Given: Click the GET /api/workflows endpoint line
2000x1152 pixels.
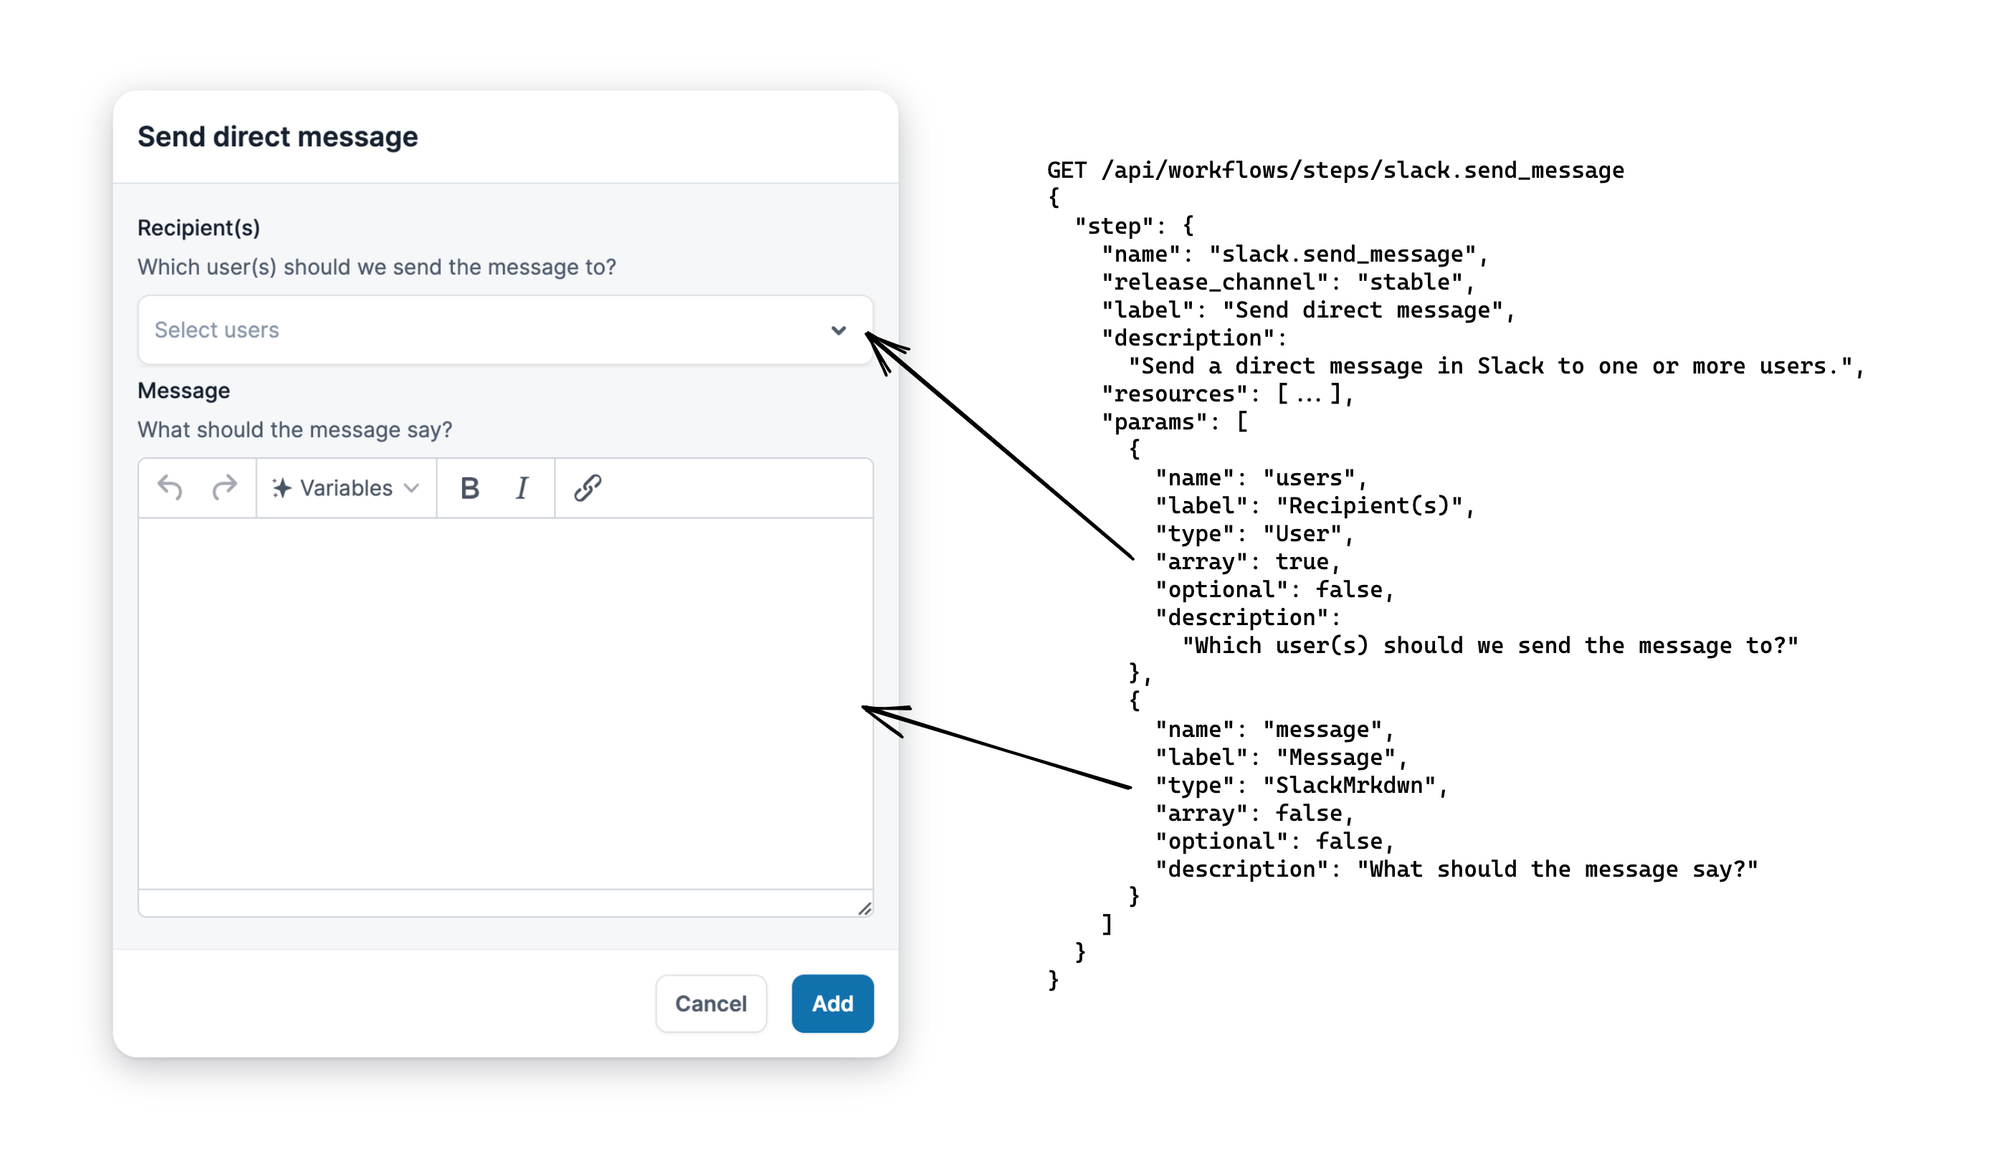Looking at the screenshot, I should click(1335, 171).
